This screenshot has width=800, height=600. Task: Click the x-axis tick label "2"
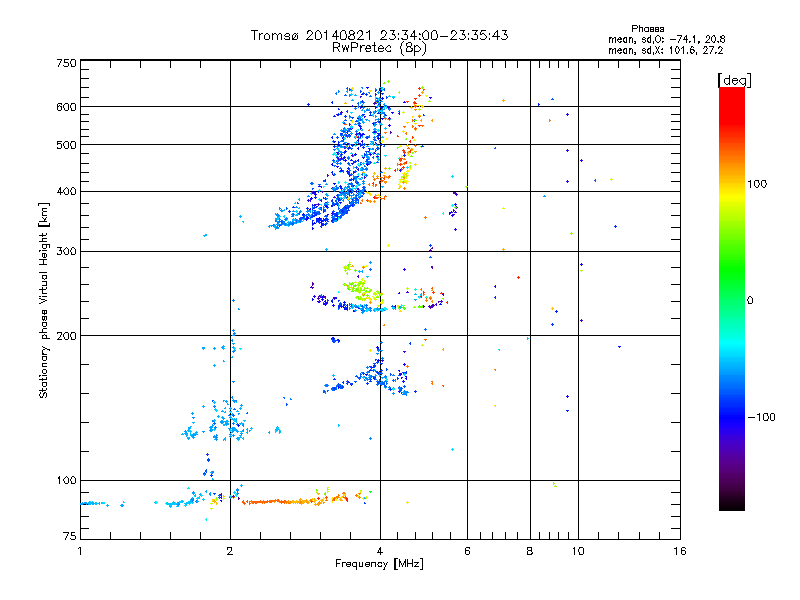(230, 551)
